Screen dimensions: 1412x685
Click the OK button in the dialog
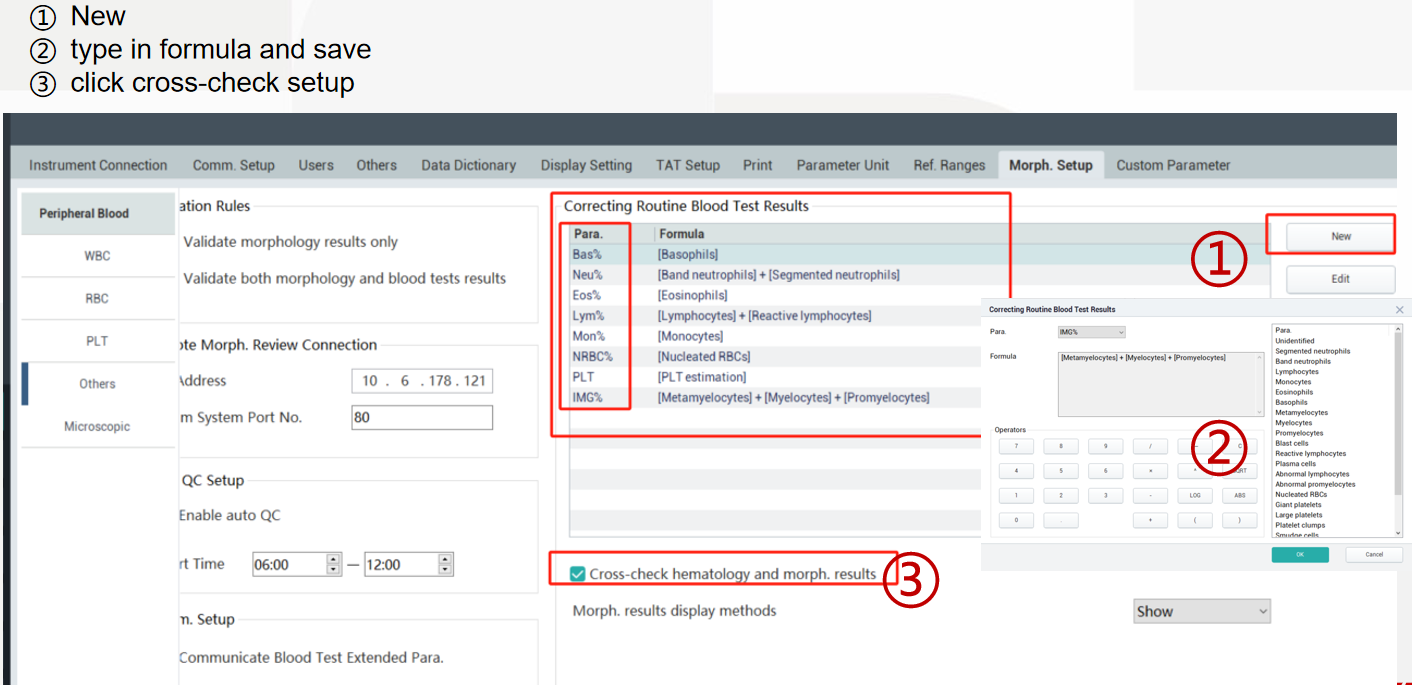click(1300, 554)
